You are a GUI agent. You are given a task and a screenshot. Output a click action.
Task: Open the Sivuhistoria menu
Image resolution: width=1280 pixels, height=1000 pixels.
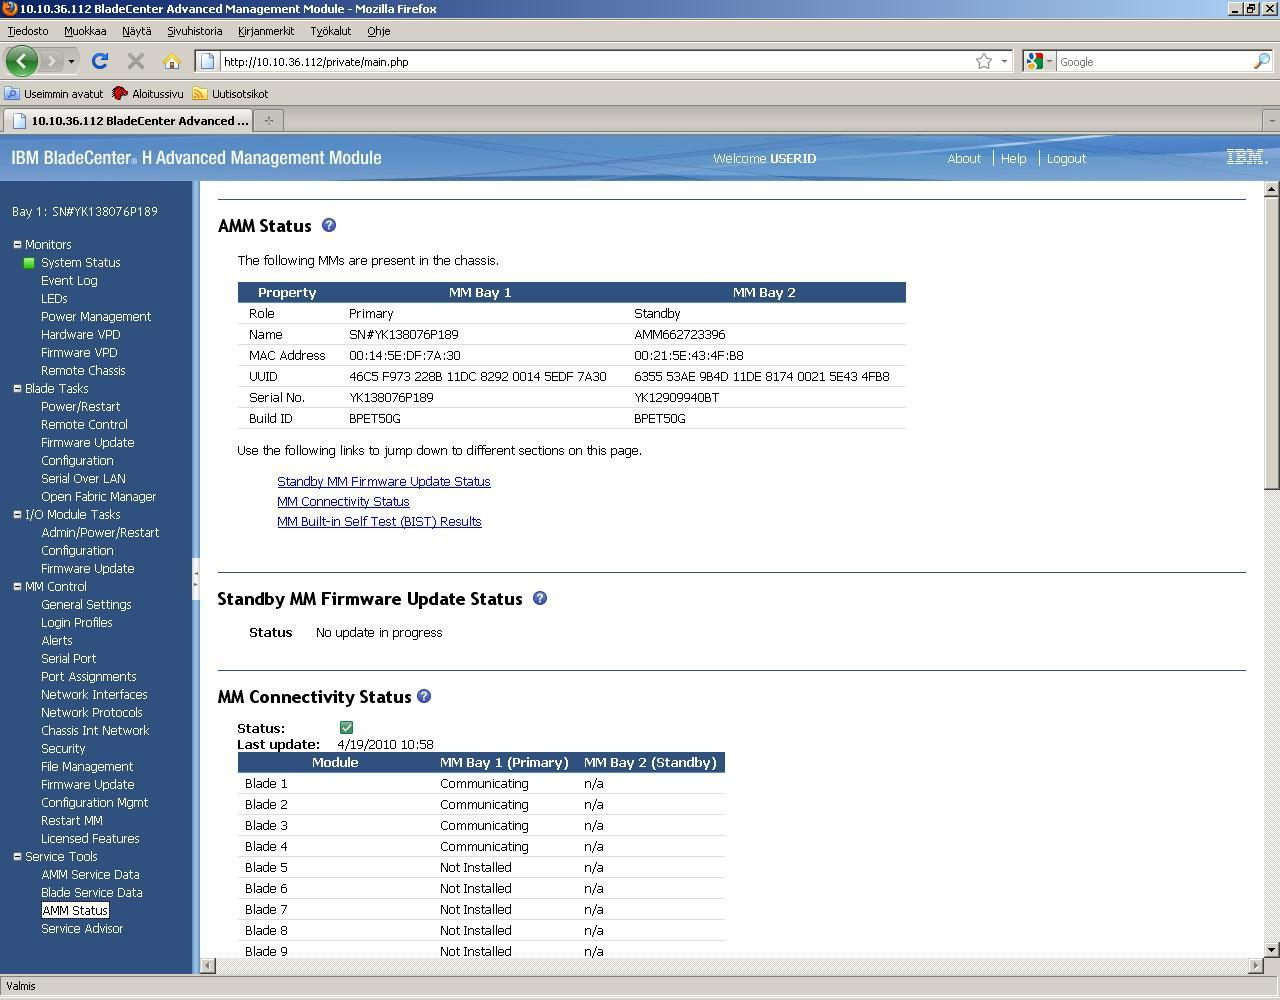(x=194, y=31)
